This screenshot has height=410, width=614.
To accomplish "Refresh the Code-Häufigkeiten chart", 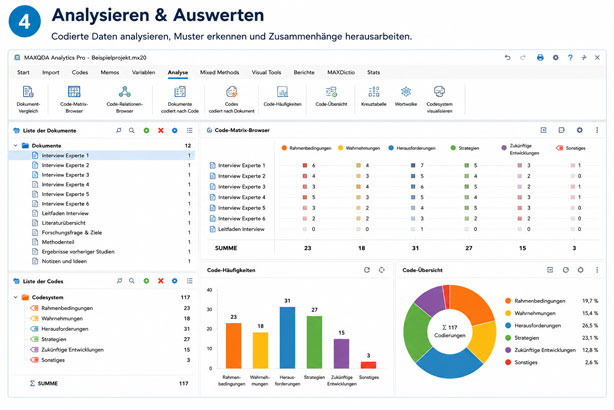I will click(x=367, y=270).
